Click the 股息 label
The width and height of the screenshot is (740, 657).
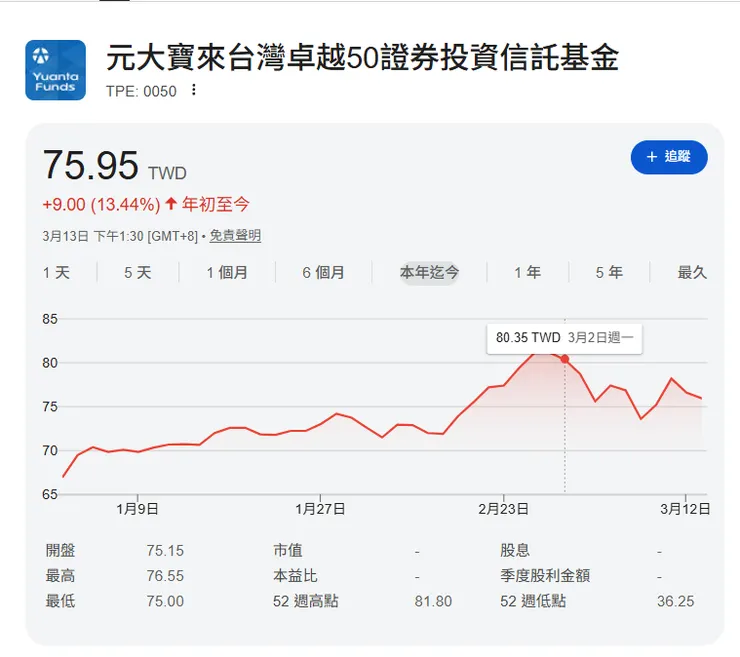[515, 550]
